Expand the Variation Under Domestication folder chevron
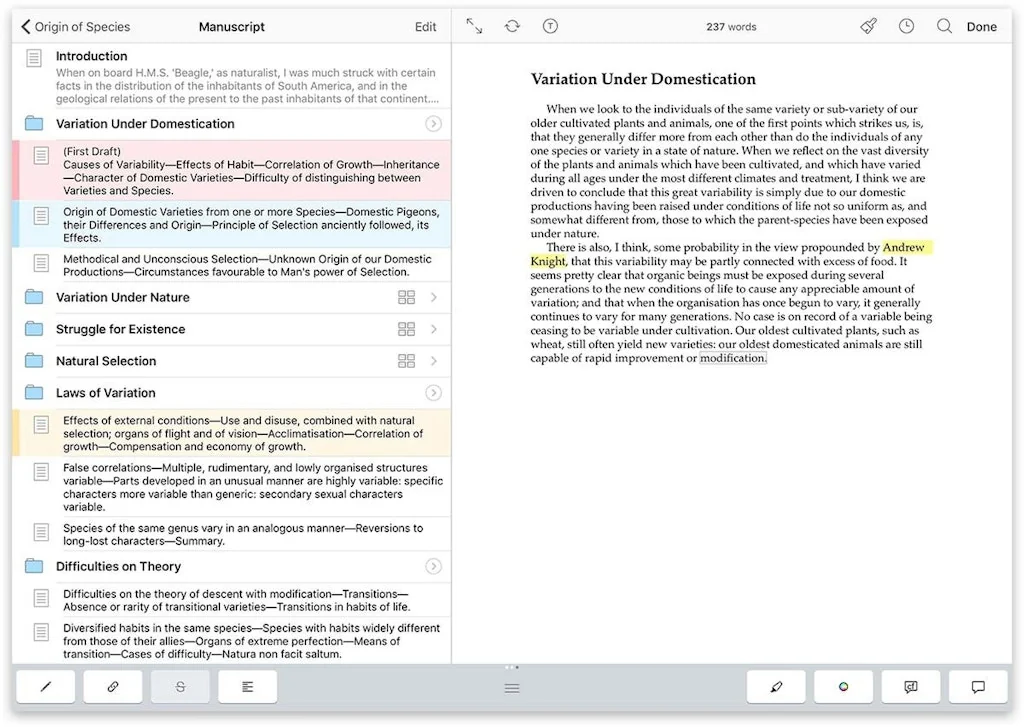 tap(434, 124)
